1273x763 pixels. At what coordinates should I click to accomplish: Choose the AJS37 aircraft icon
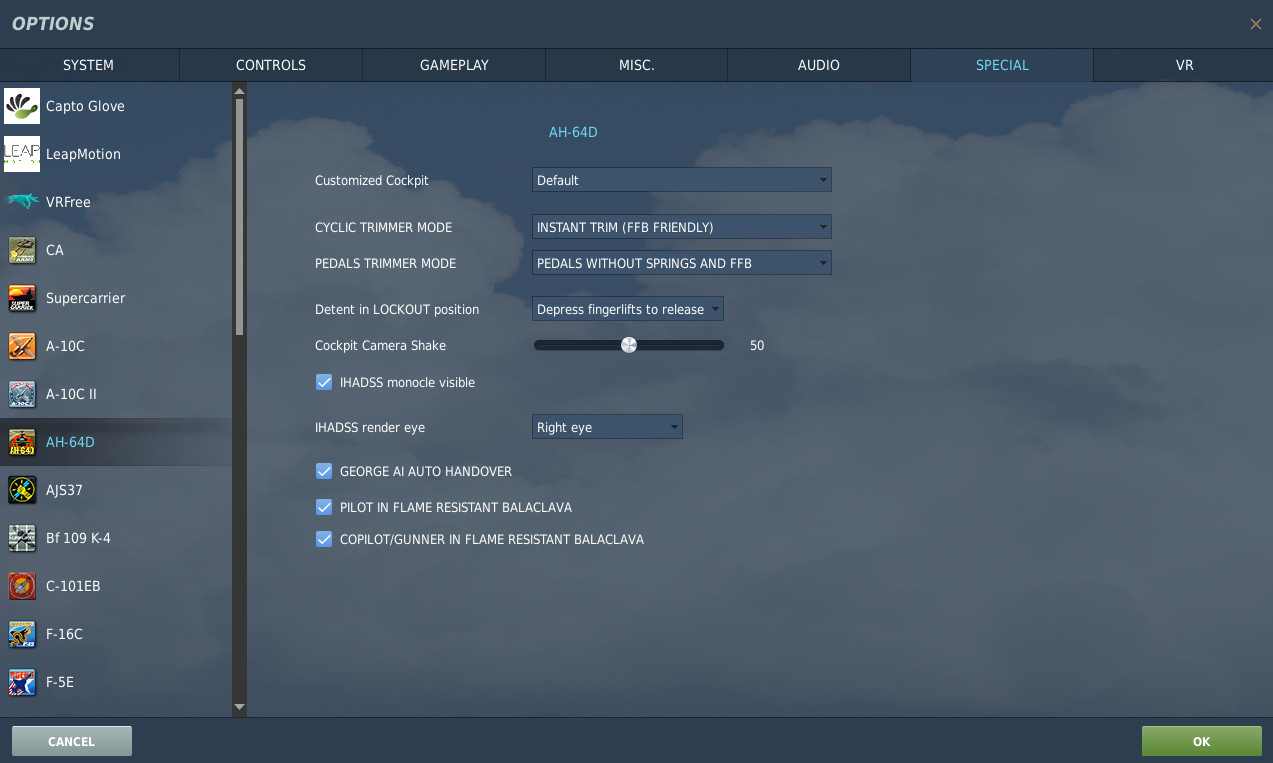(22, 490)
